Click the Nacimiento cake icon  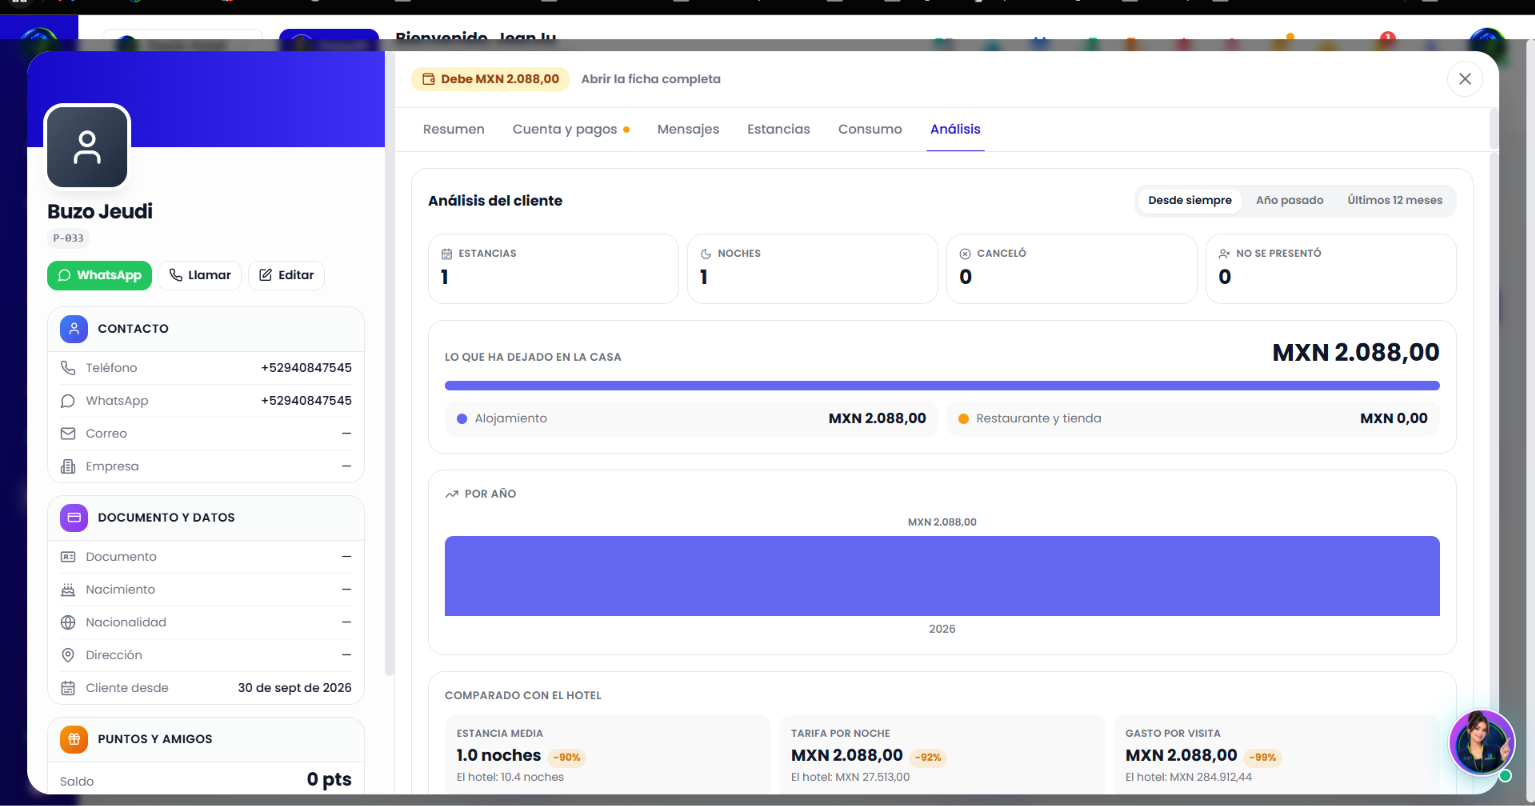(68, 590)
